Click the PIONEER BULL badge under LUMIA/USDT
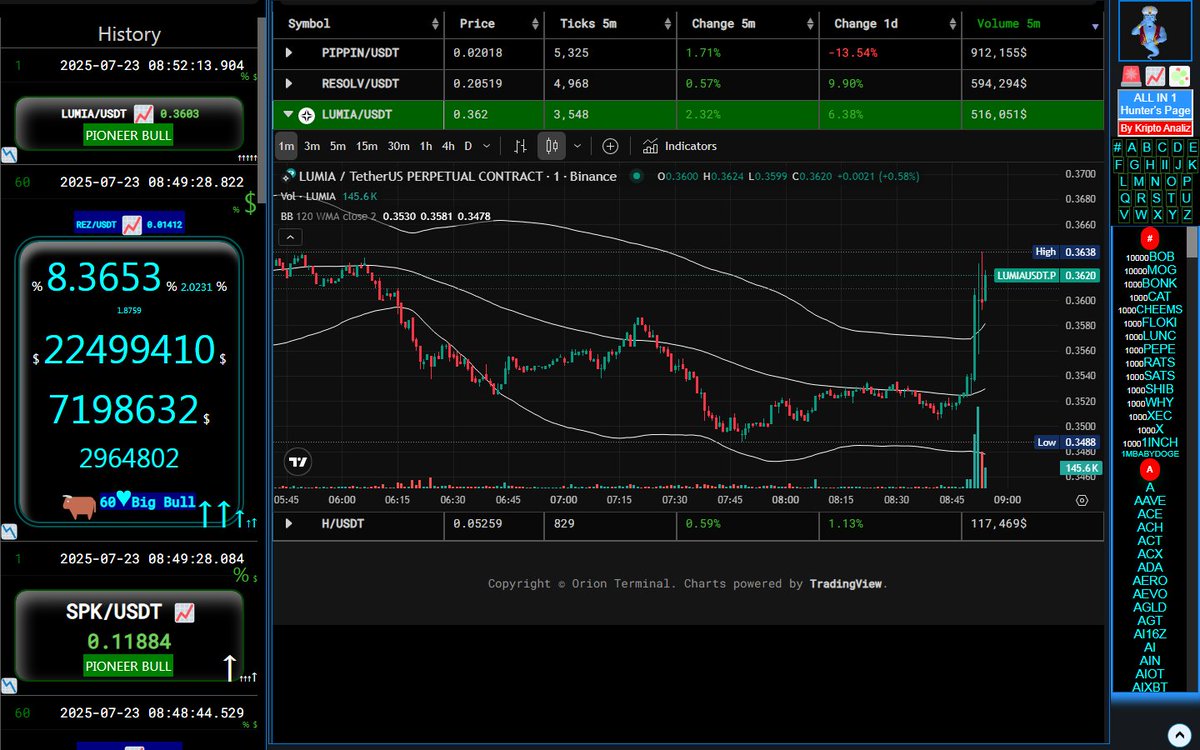The image size is (1200, 750). [128, 135]
